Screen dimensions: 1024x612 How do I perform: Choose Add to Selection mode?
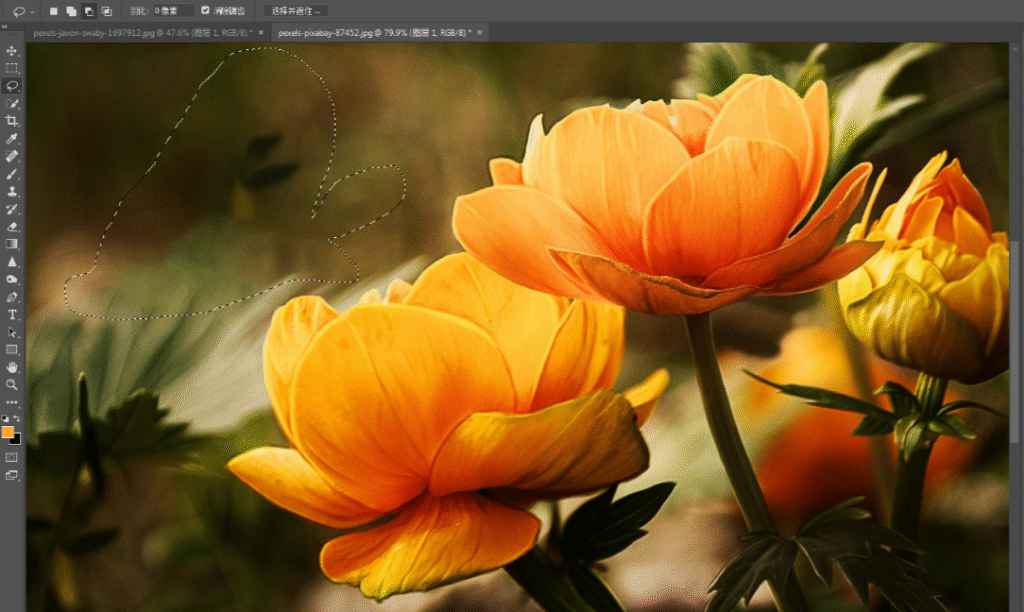[x=71, y=11]
